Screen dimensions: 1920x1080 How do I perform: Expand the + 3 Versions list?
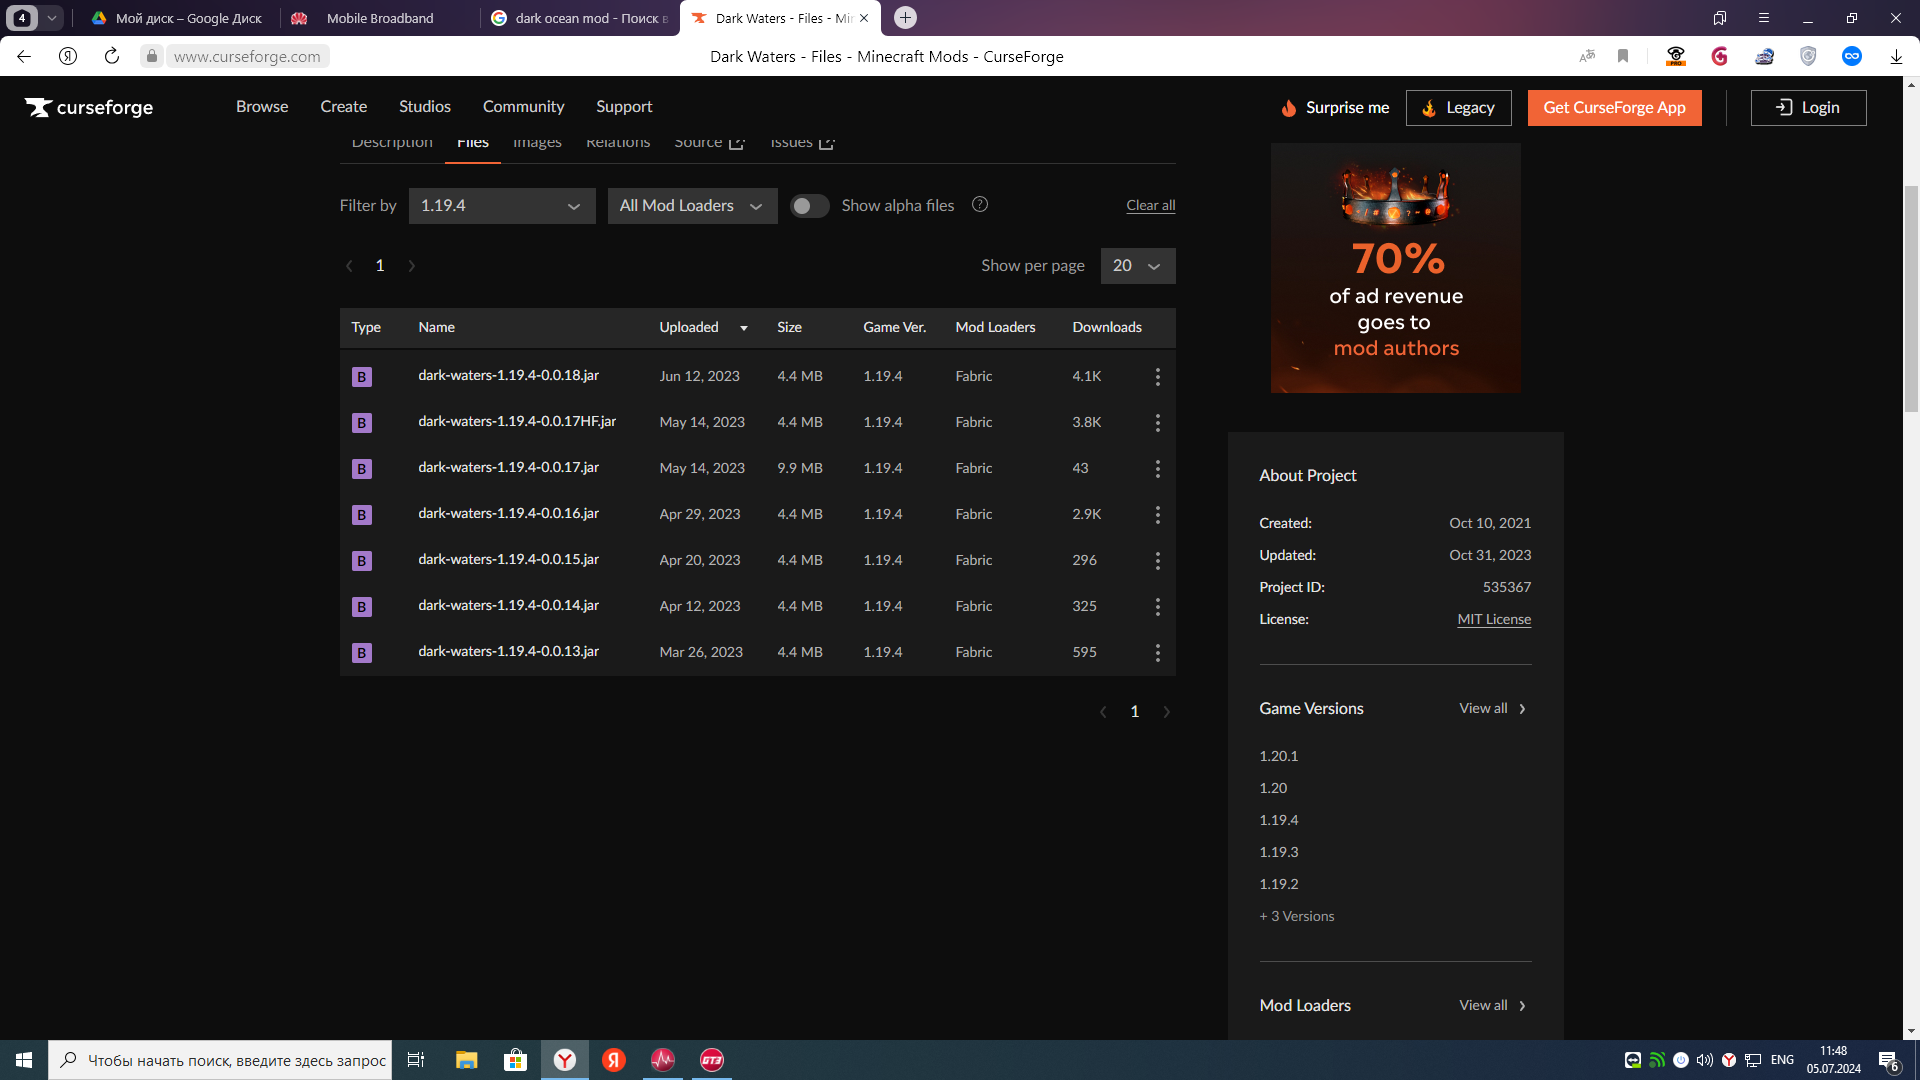click(x=1297, y=916)
